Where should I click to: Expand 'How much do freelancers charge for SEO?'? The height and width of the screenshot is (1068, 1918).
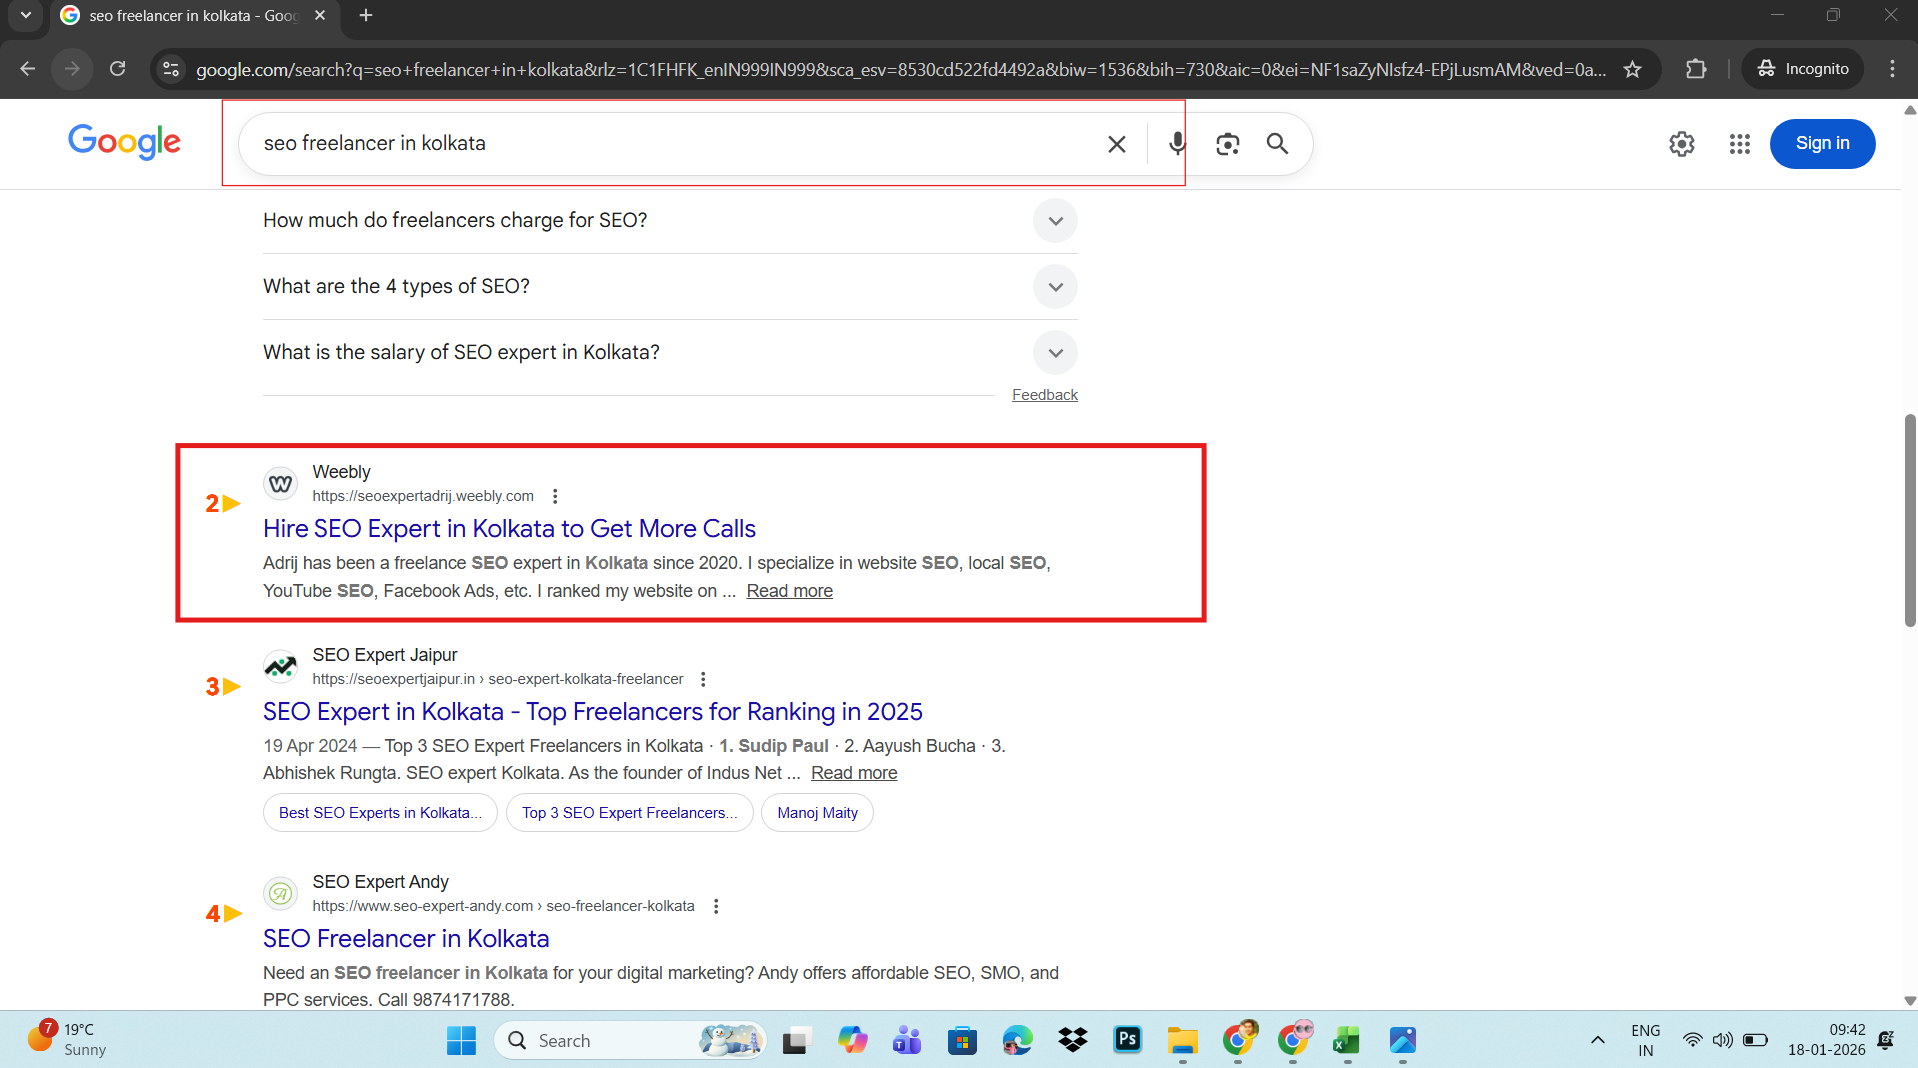(1055, 221)
